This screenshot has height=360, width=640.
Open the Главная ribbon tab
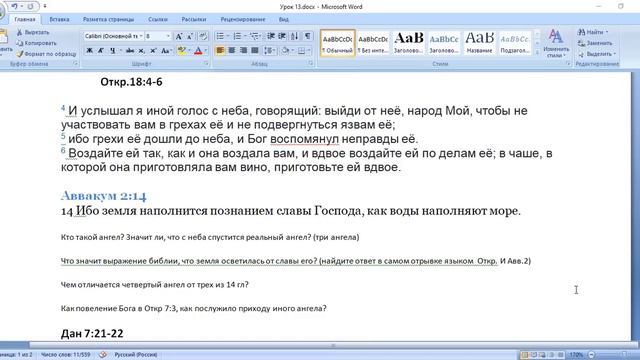point(25,19)
